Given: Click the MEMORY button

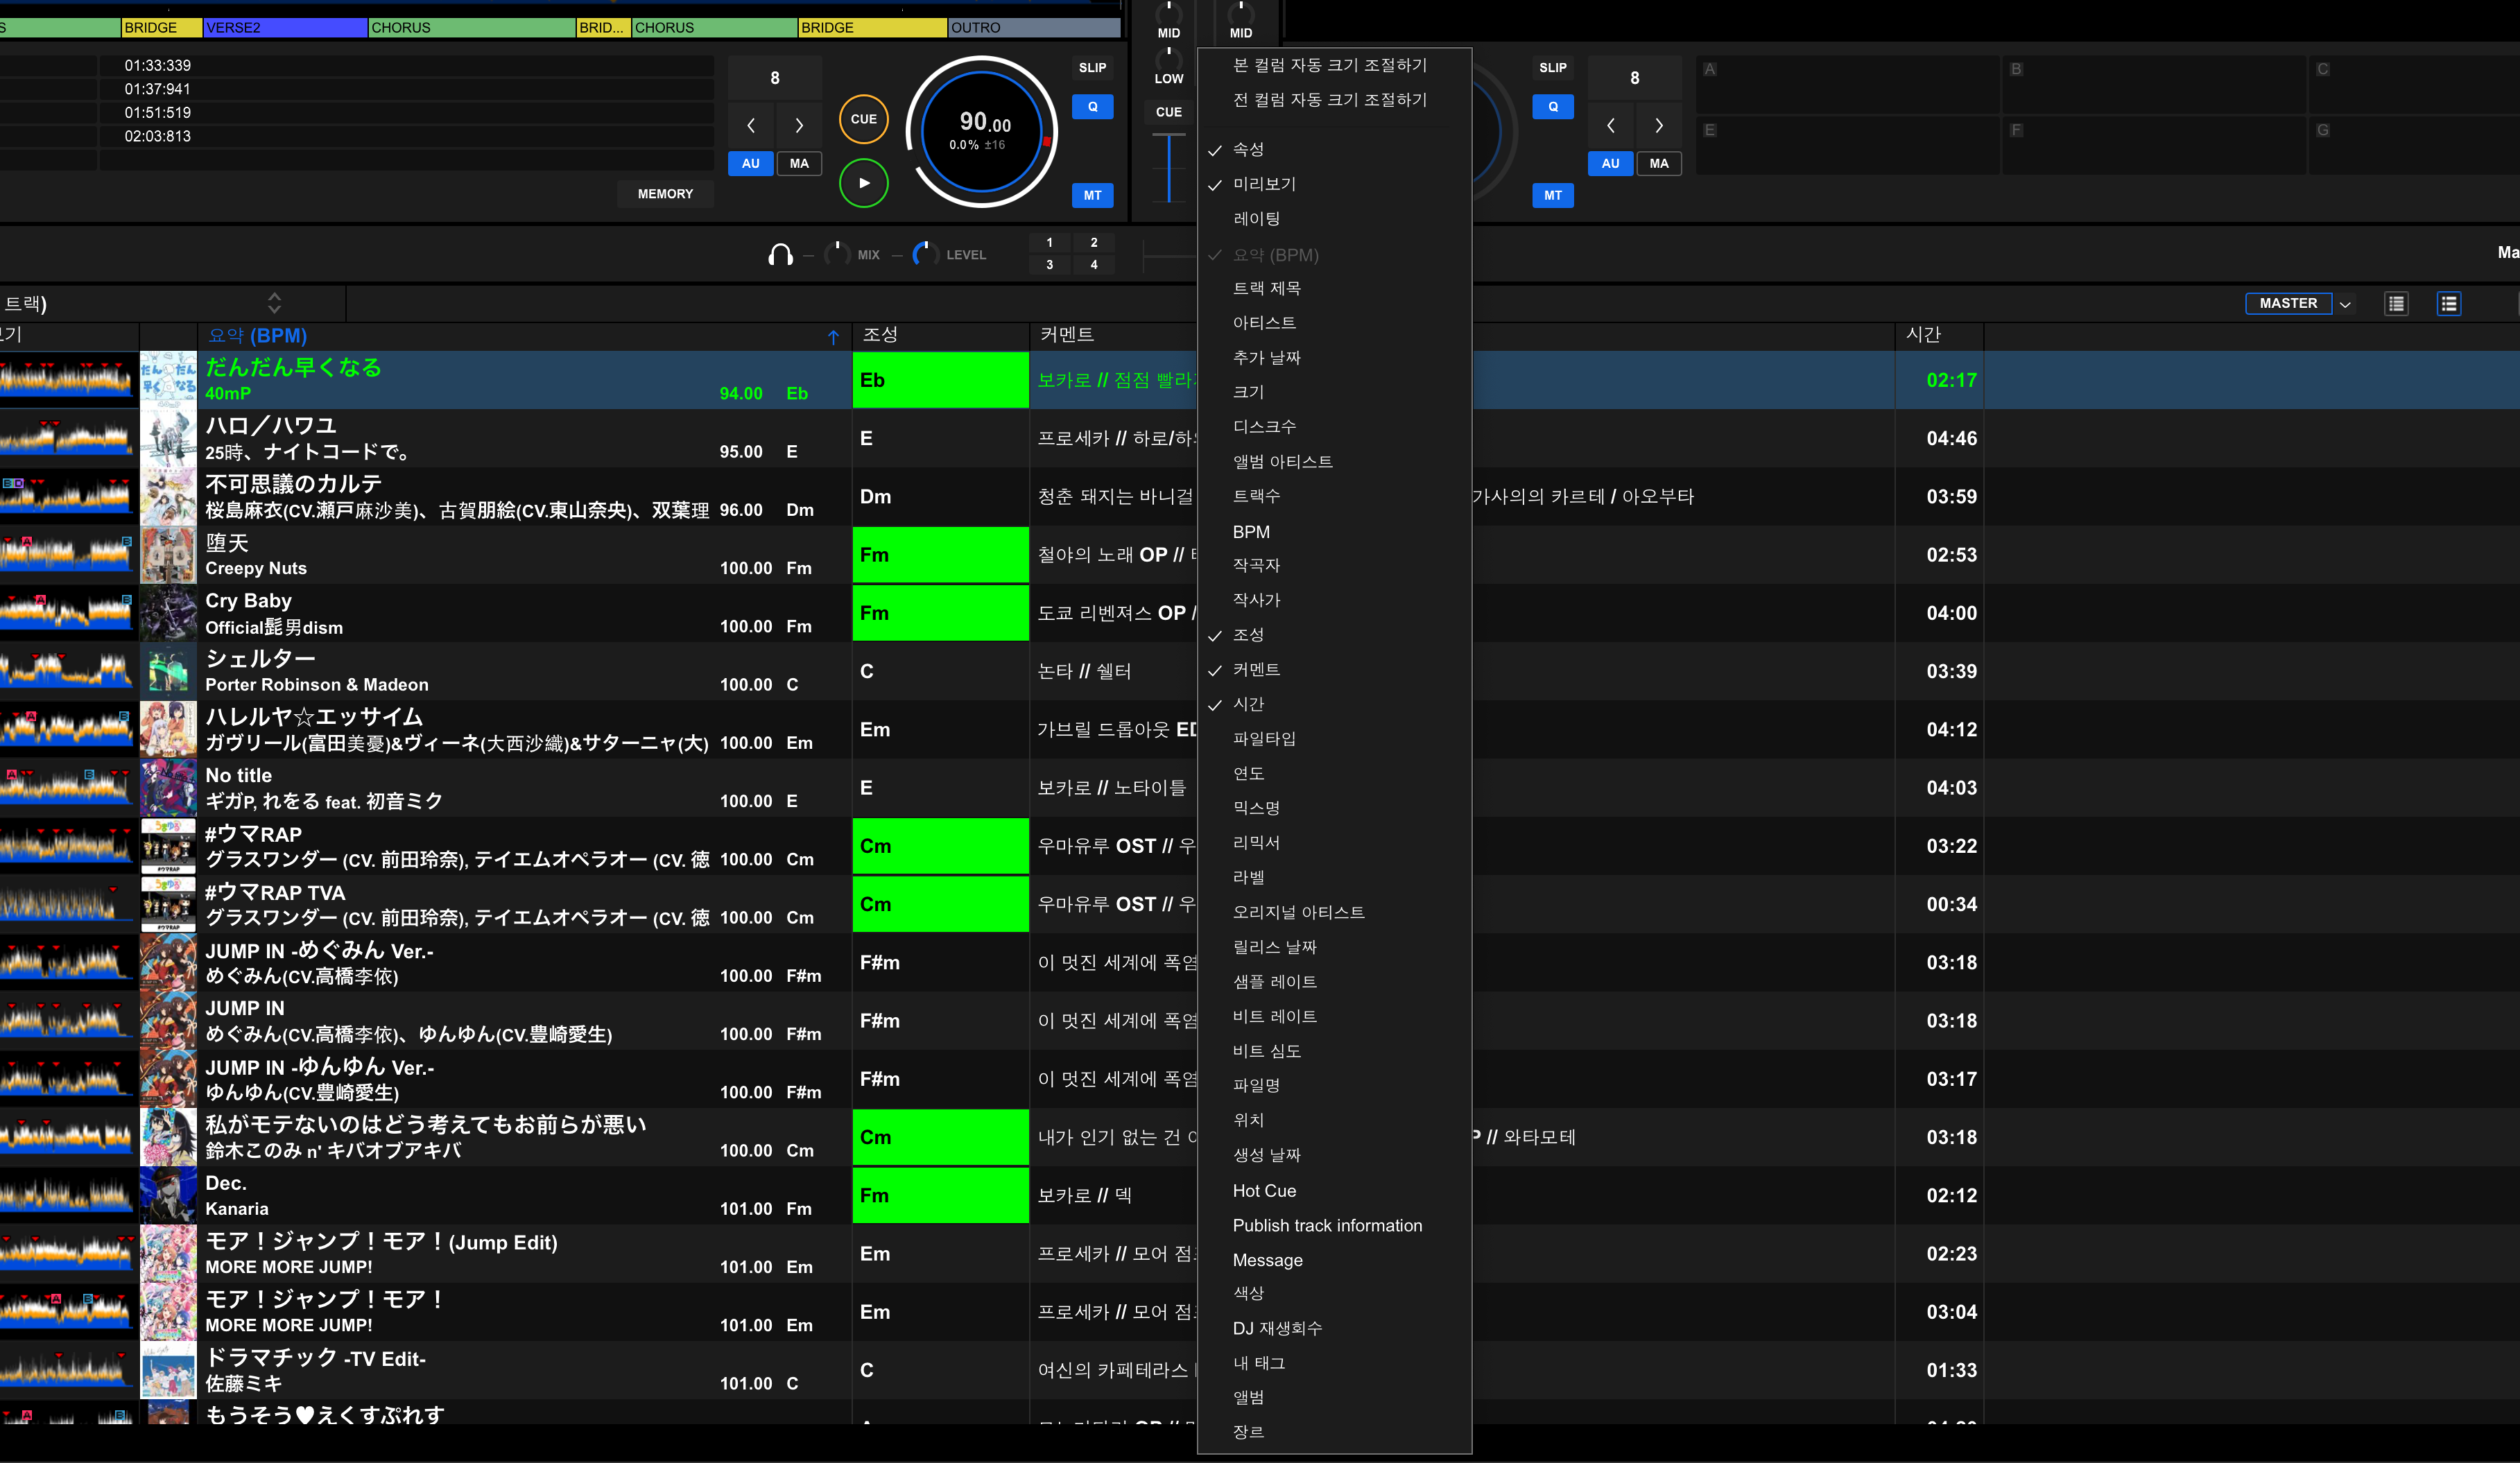Looking at the screenshot, I should (665, 194).
